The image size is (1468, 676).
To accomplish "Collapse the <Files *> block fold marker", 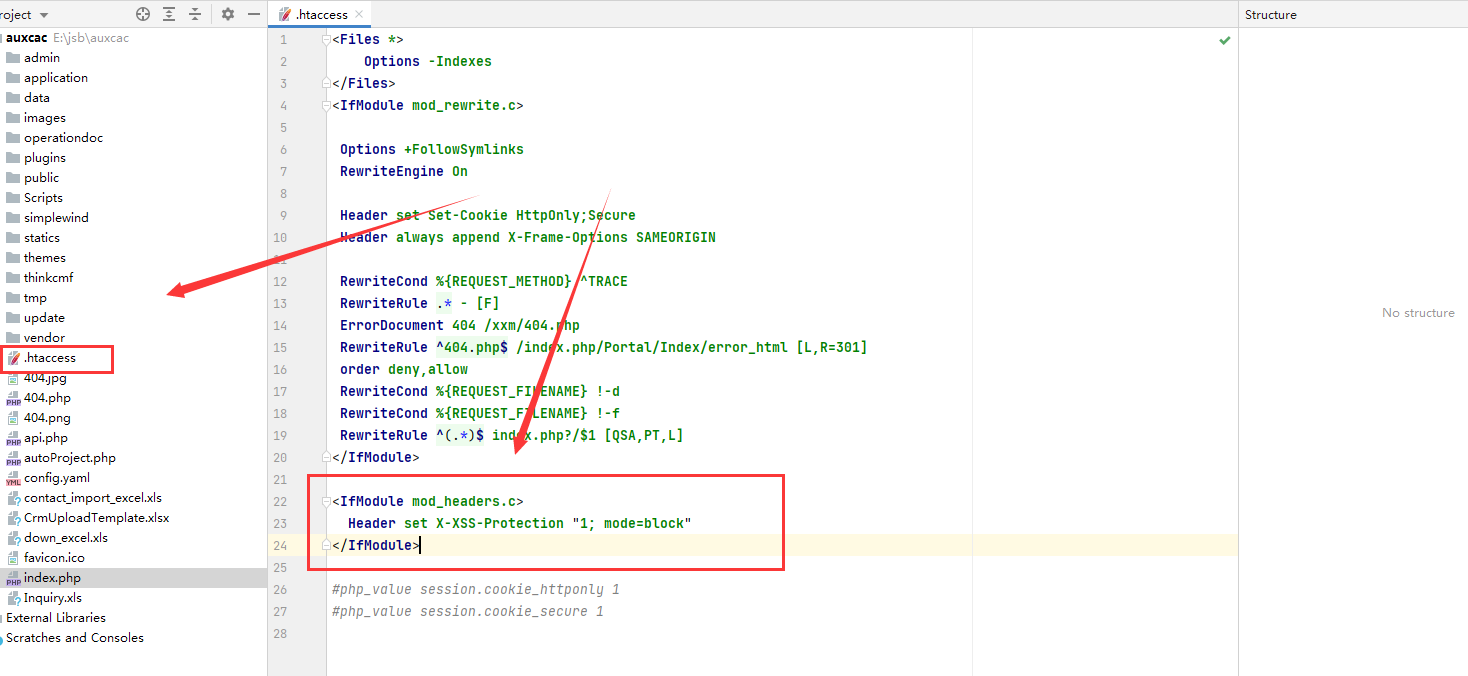I will (x=326, y=40).
